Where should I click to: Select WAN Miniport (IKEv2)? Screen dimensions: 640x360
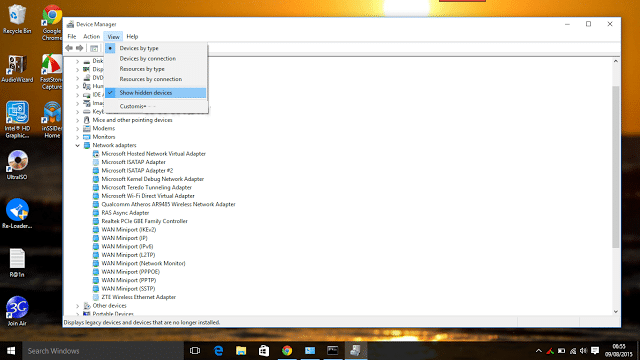tap(129, 230)
